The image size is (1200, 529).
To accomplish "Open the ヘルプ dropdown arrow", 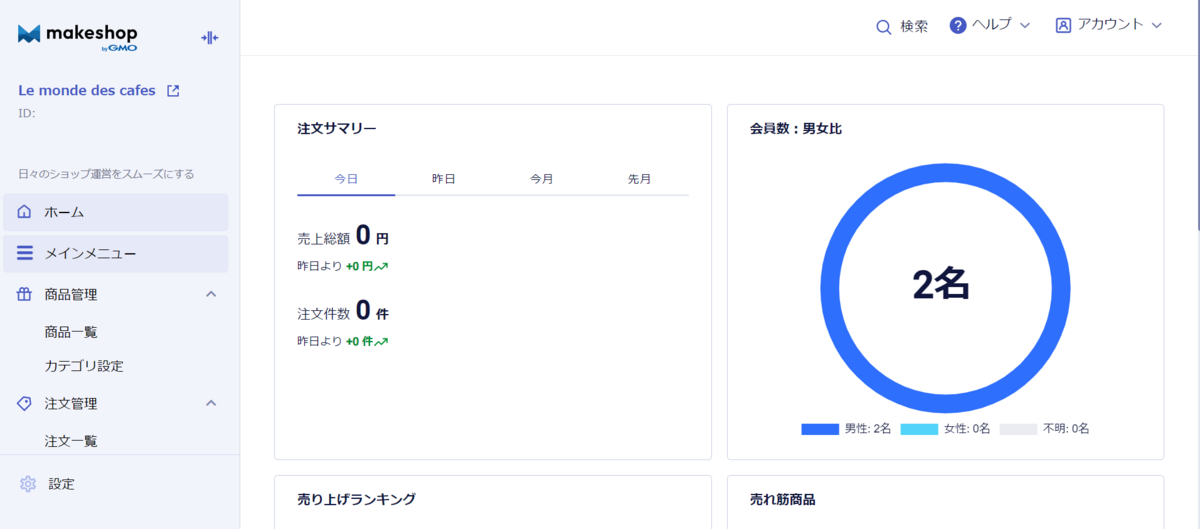I will (x=1024, y=25).
